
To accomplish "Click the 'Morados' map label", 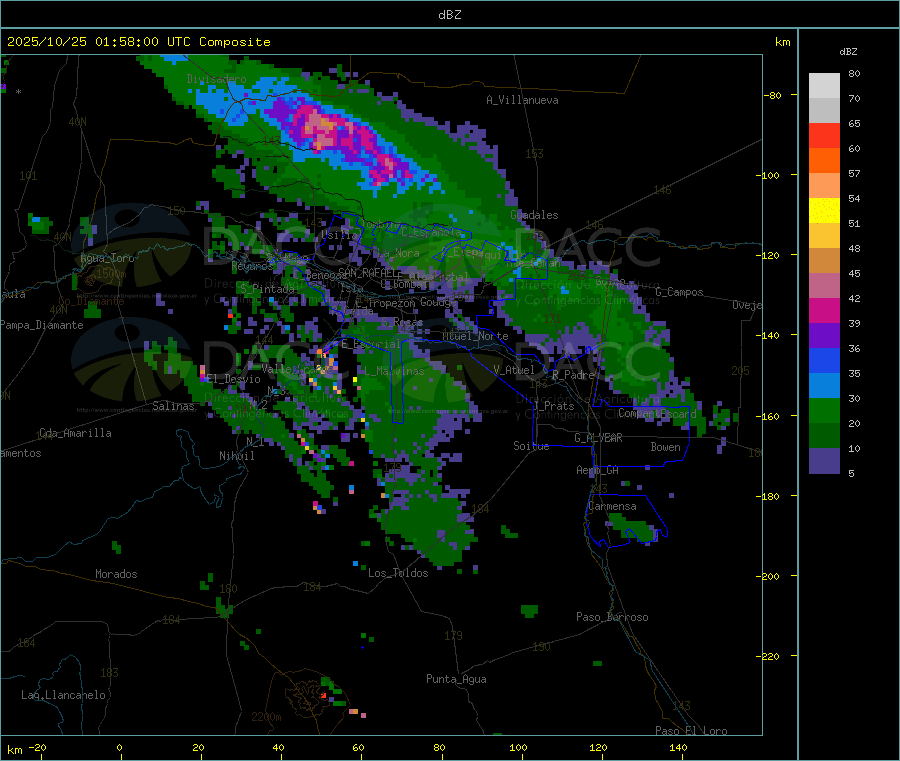I will (116, 574).
